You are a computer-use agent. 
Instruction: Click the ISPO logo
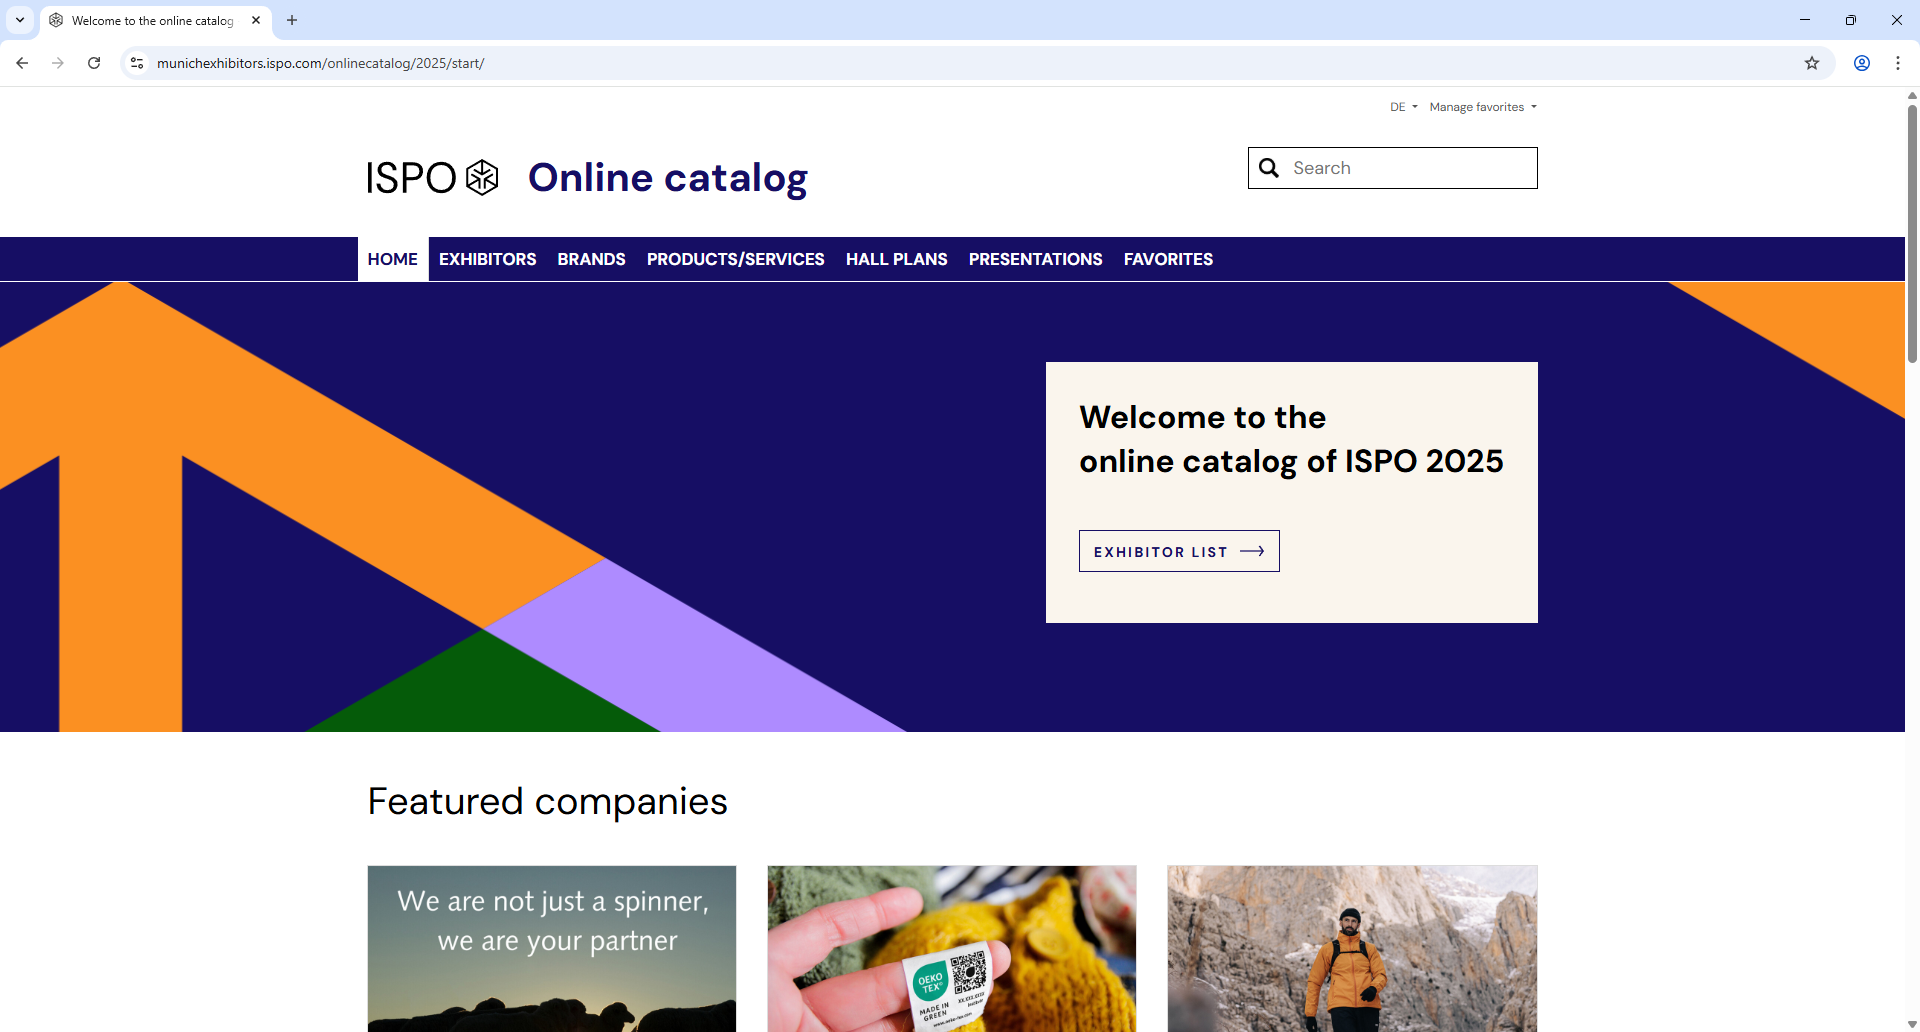[x=430, y=177]
